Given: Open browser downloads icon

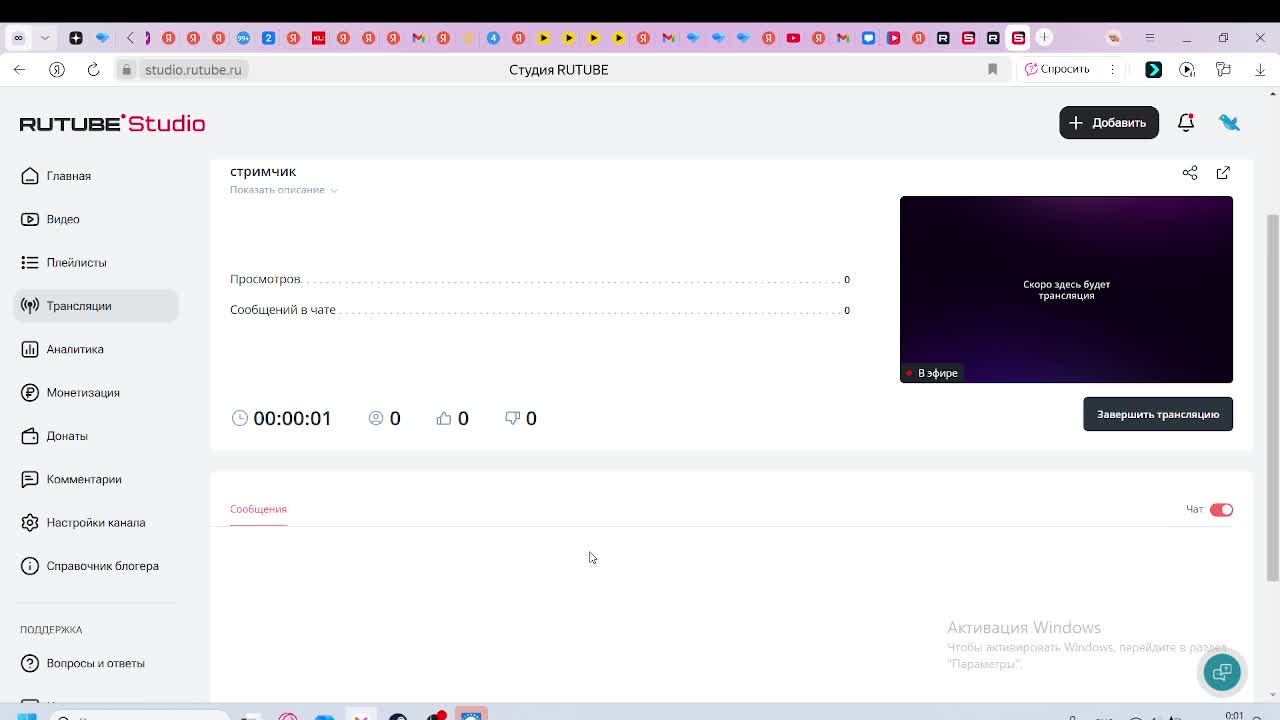Looking at the screenshot, I should click(x=1260, y=69).
